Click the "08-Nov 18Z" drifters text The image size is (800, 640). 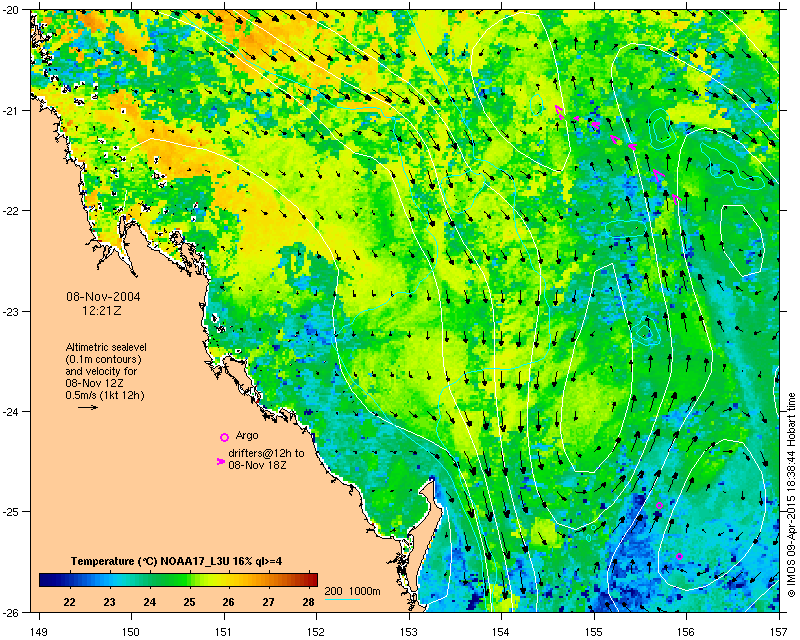(x=258, y=465)
